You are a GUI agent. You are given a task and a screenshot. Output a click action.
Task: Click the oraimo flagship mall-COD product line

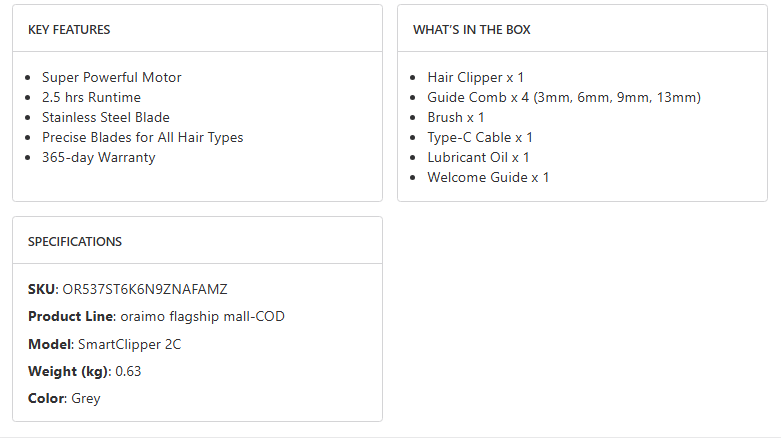(x=203, y=316)
